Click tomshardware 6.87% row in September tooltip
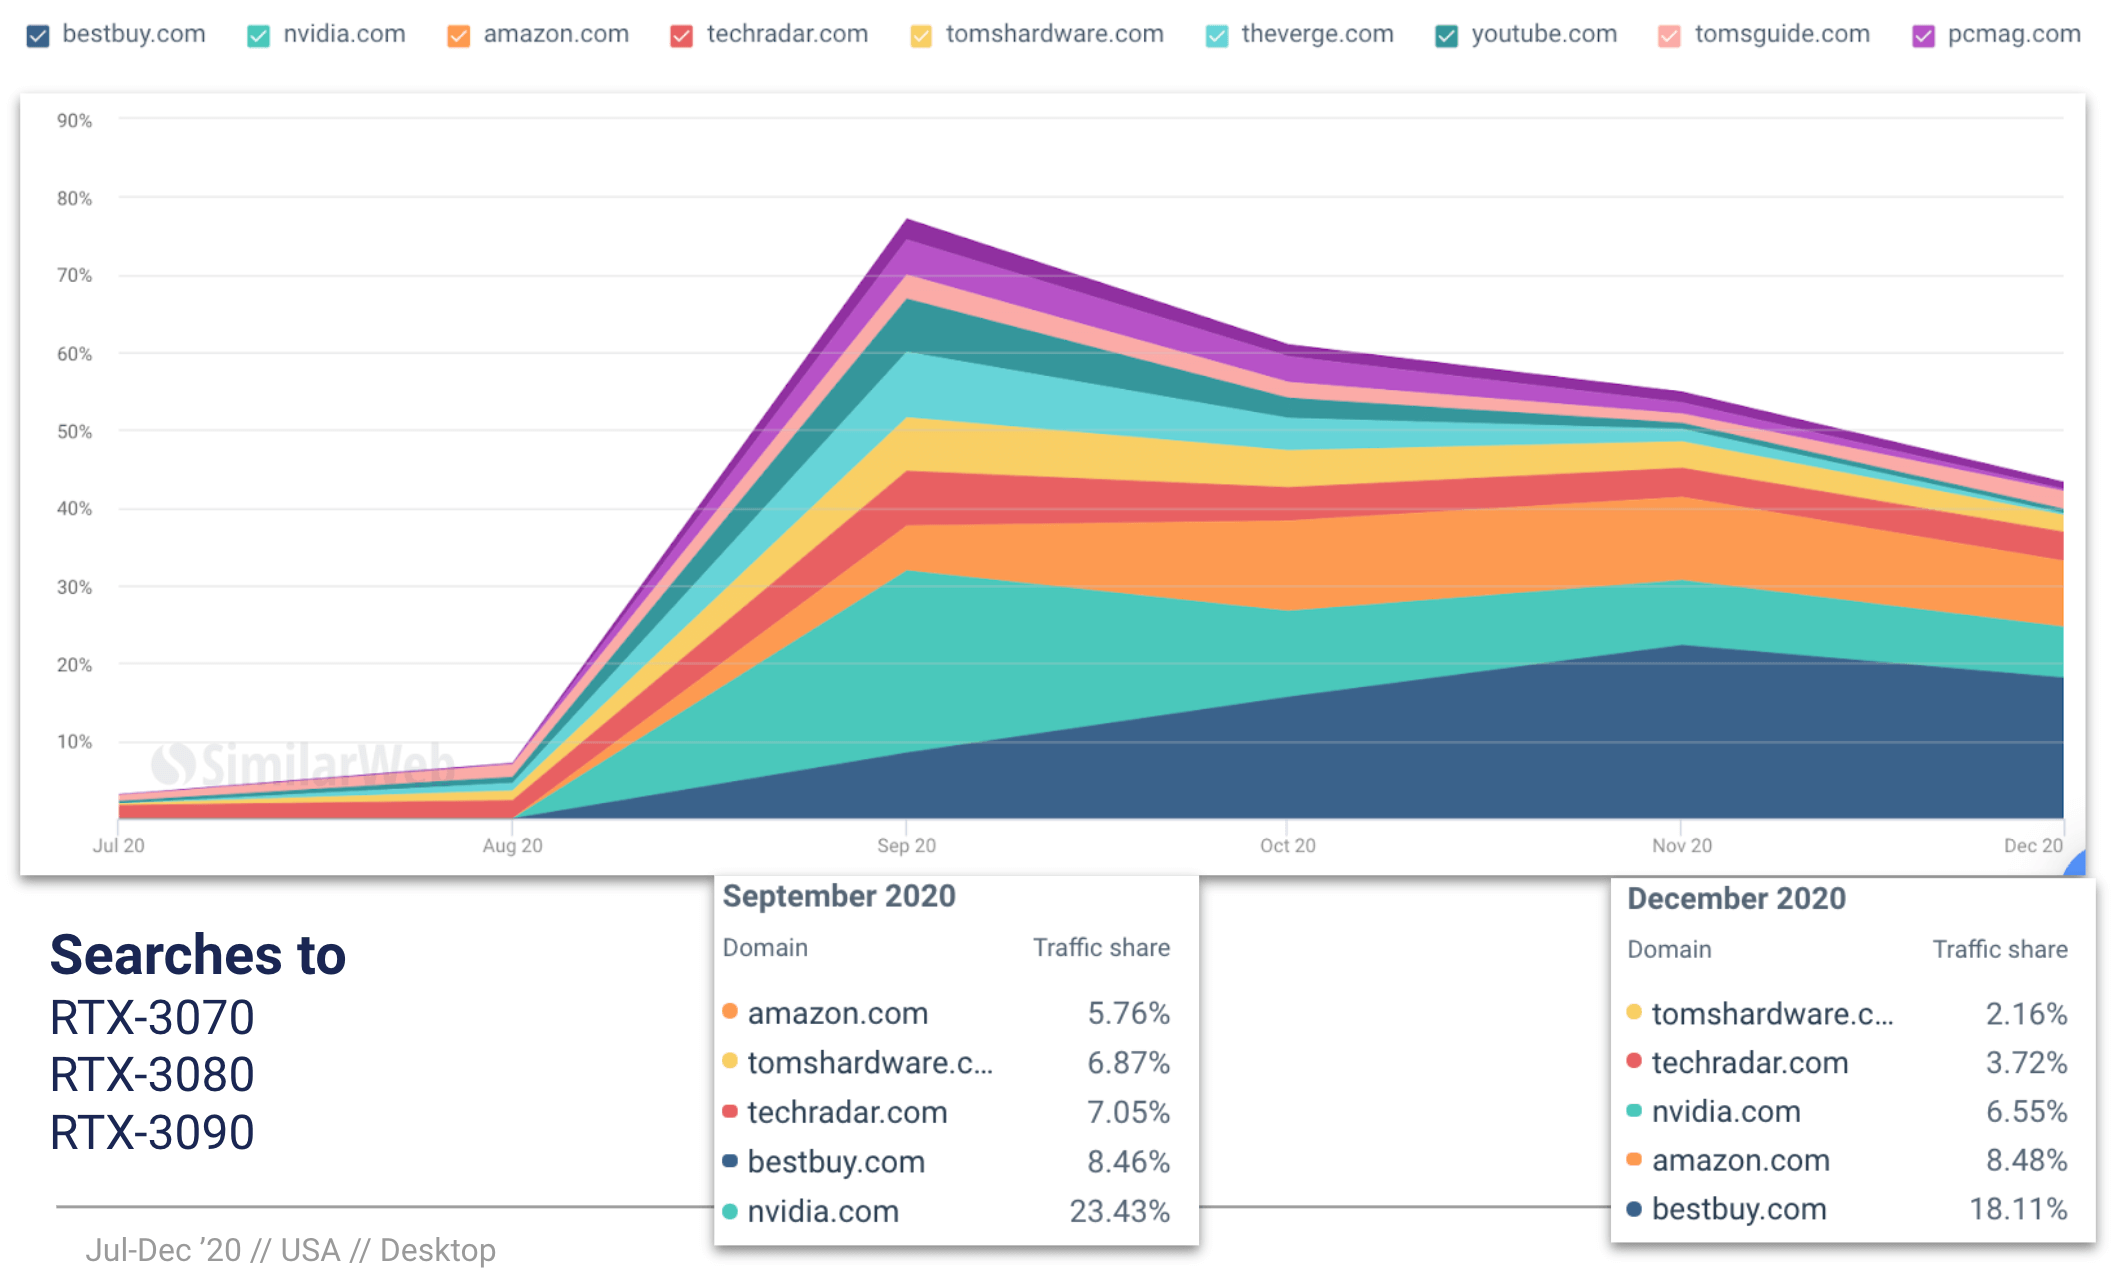Screen dimensions: 2120x1276 946,1062
